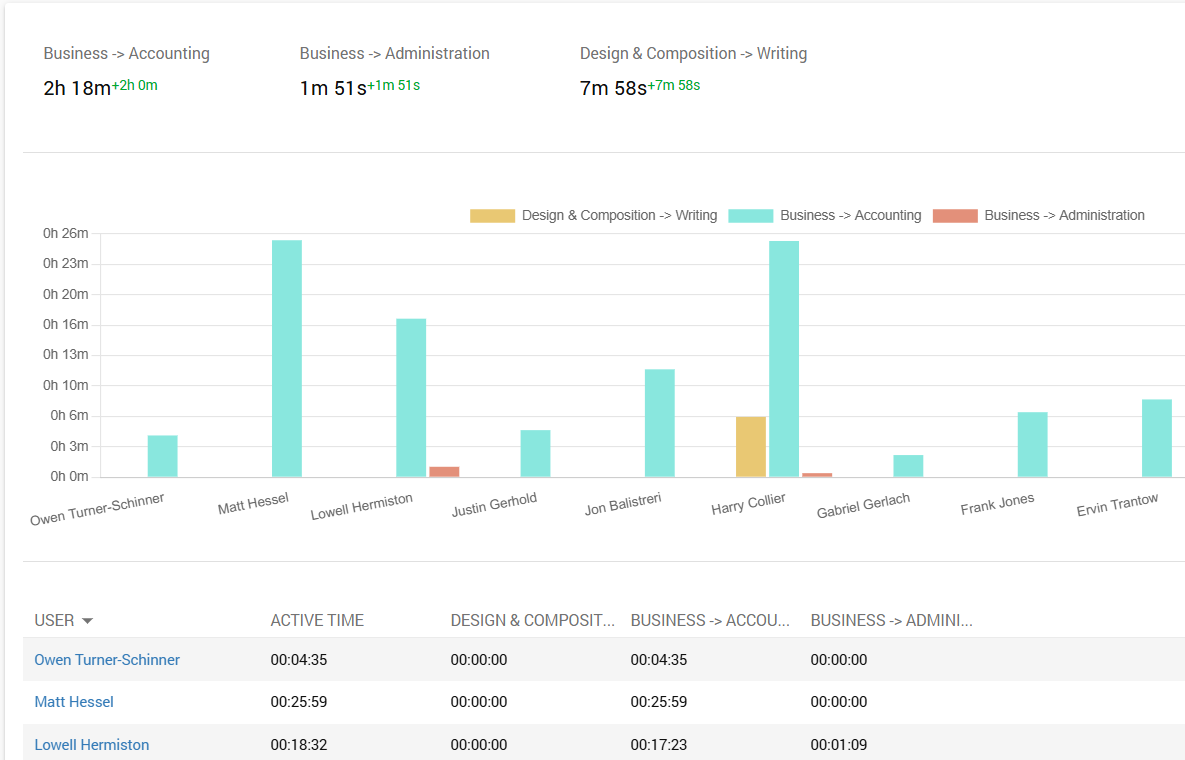
Task: Click Harry Collier's yellow Writing bar
Action: pos(750,447)
